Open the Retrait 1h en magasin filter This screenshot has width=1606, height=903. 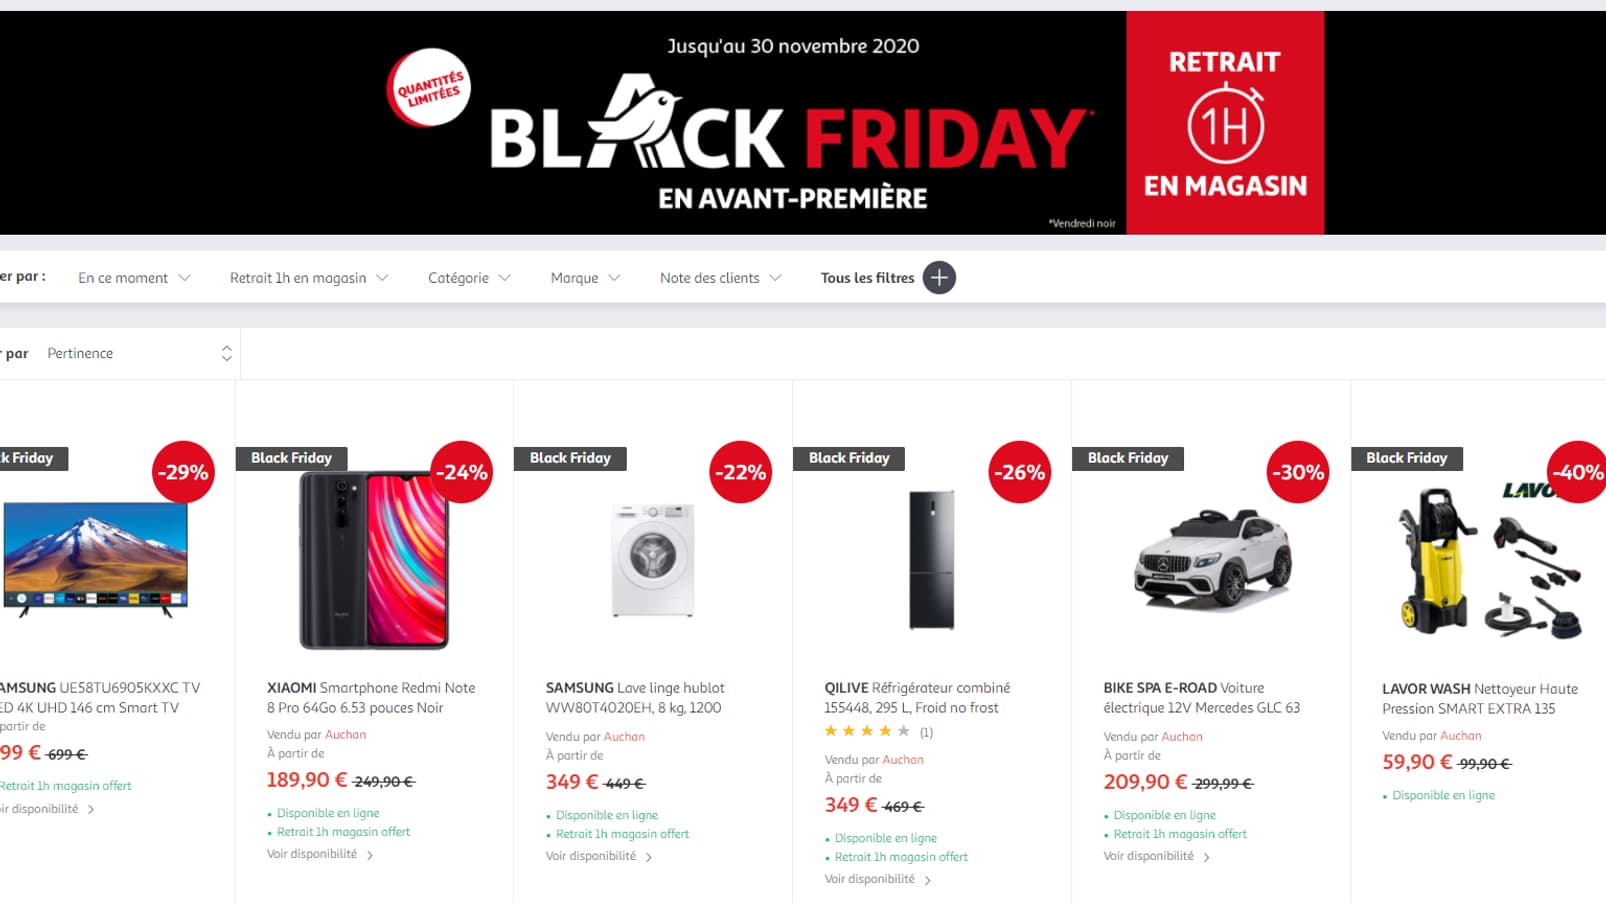[308, 278]
